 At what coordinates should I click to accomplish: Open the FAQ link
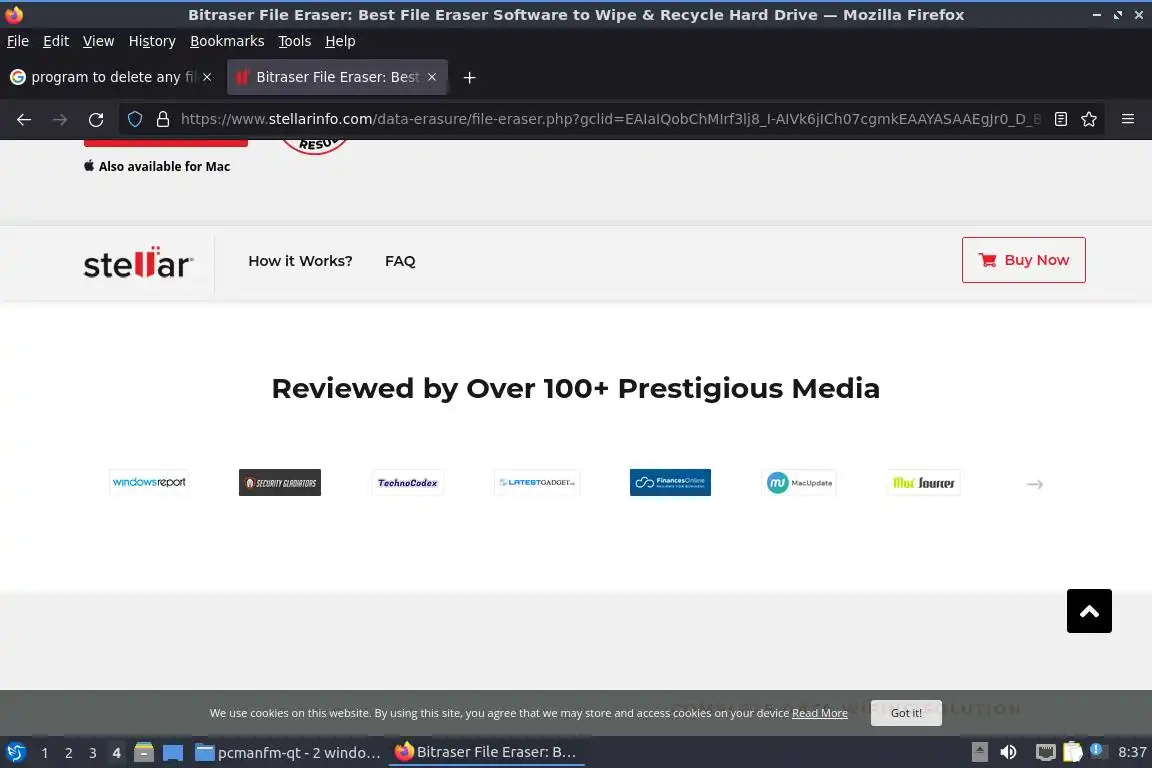pyautogui.click(x=400, y=261)
